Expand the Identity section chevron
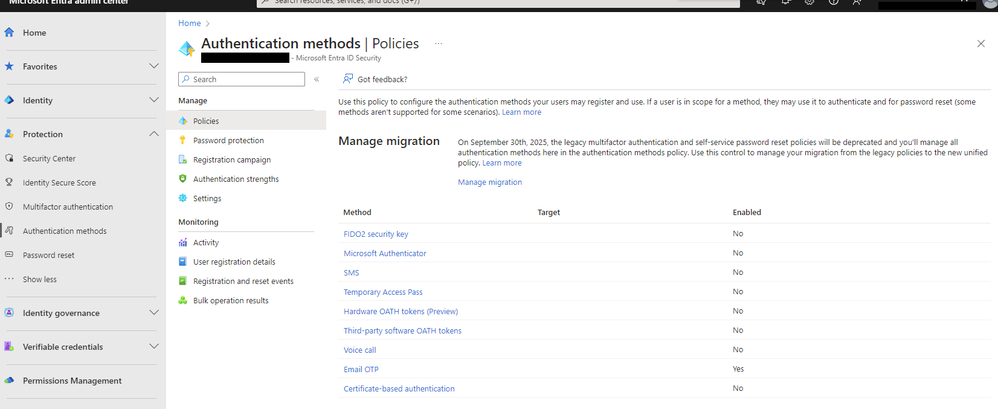Image resolution: width=998 pixels, height=409 pixels. 153,100
